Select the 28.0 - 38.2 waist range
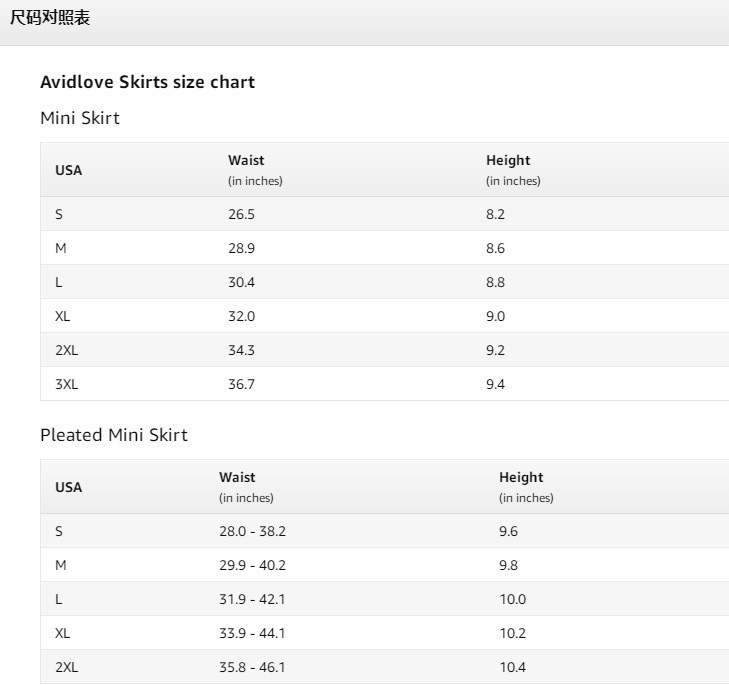This screenshot has width=729, height=685. [x=252, y=531]
